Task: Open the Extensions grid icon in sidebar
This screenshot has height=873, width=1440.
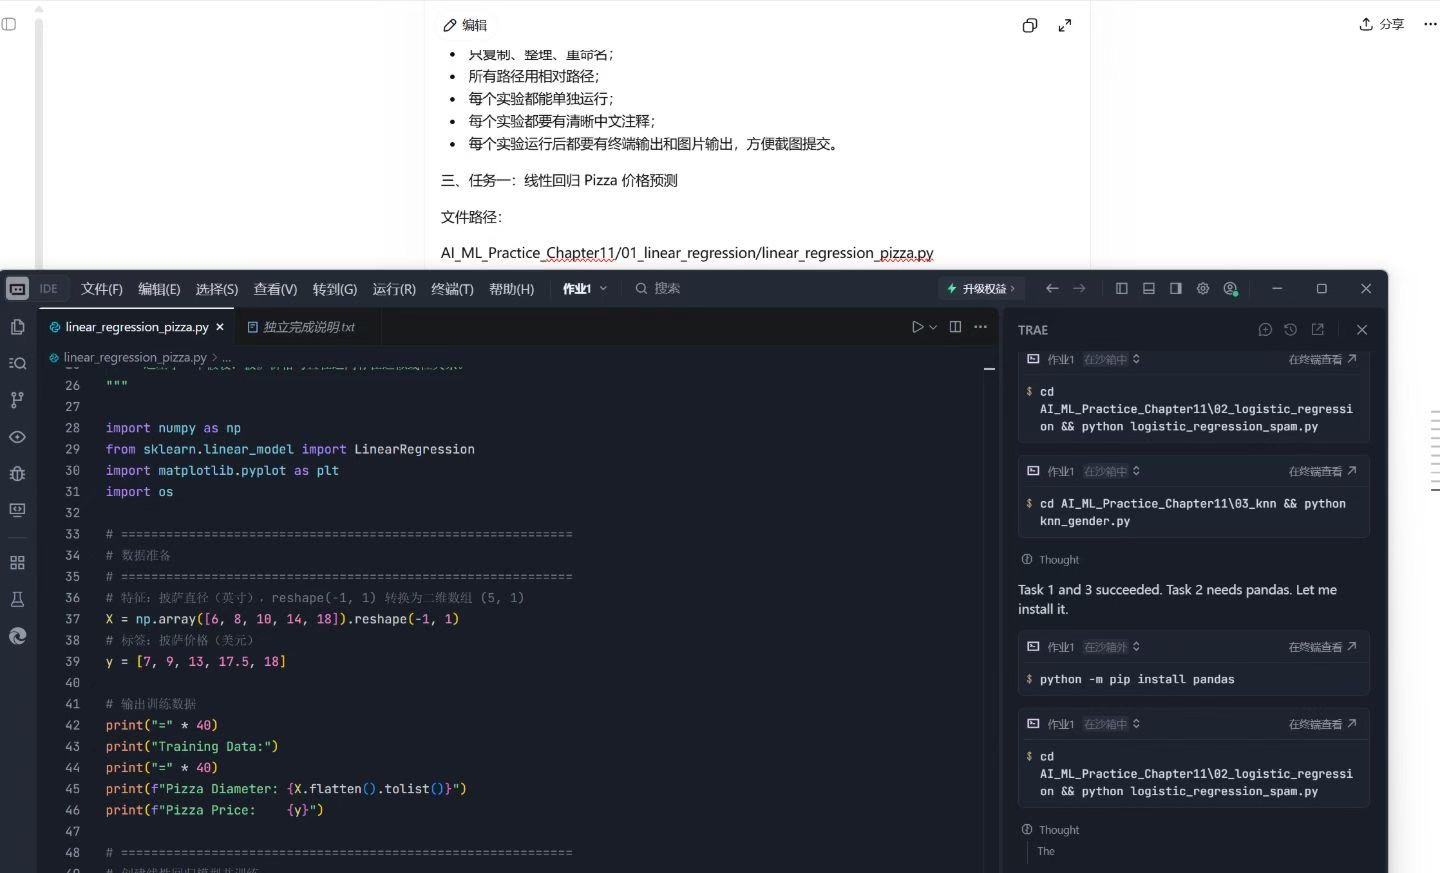Action: [x=17, y=563]
